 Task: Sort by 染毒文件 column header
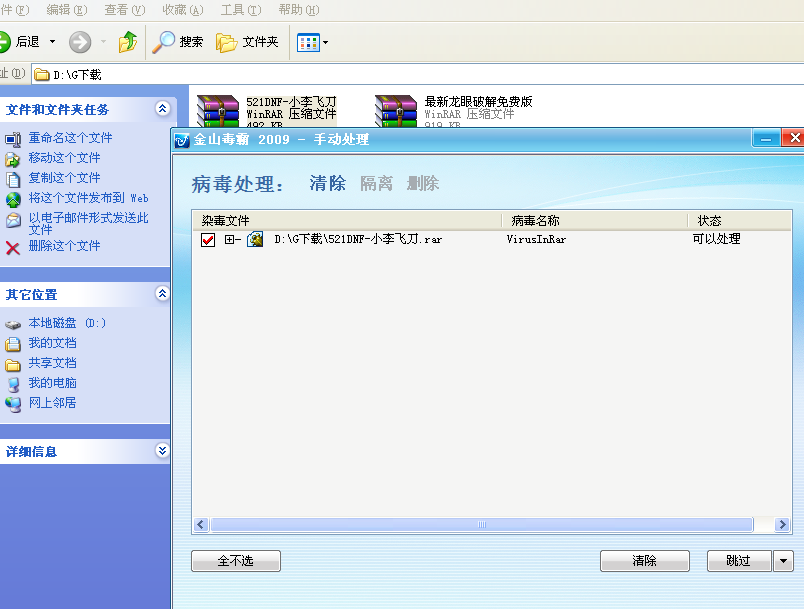point(347,220)
